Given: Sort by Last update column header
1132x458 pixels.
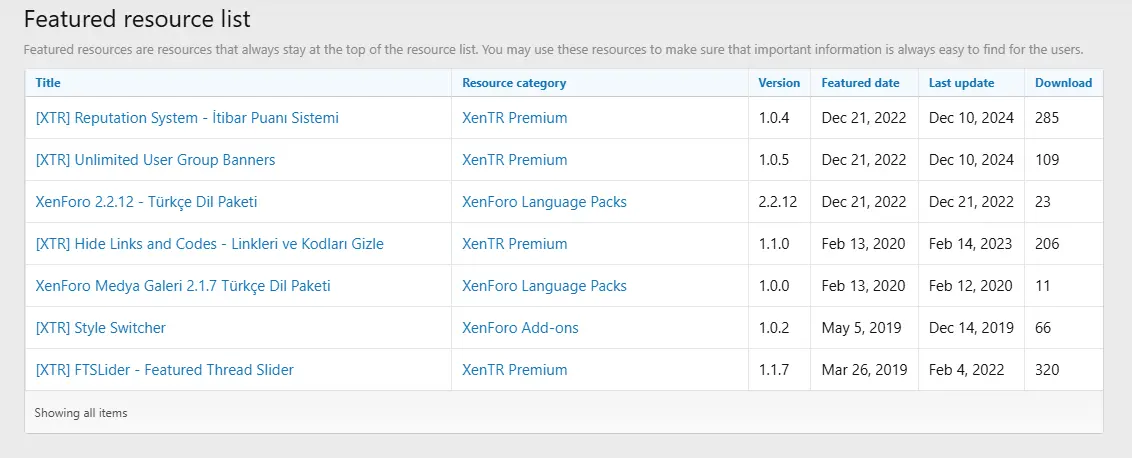Looking at the screenshot, I should (962, 82).
